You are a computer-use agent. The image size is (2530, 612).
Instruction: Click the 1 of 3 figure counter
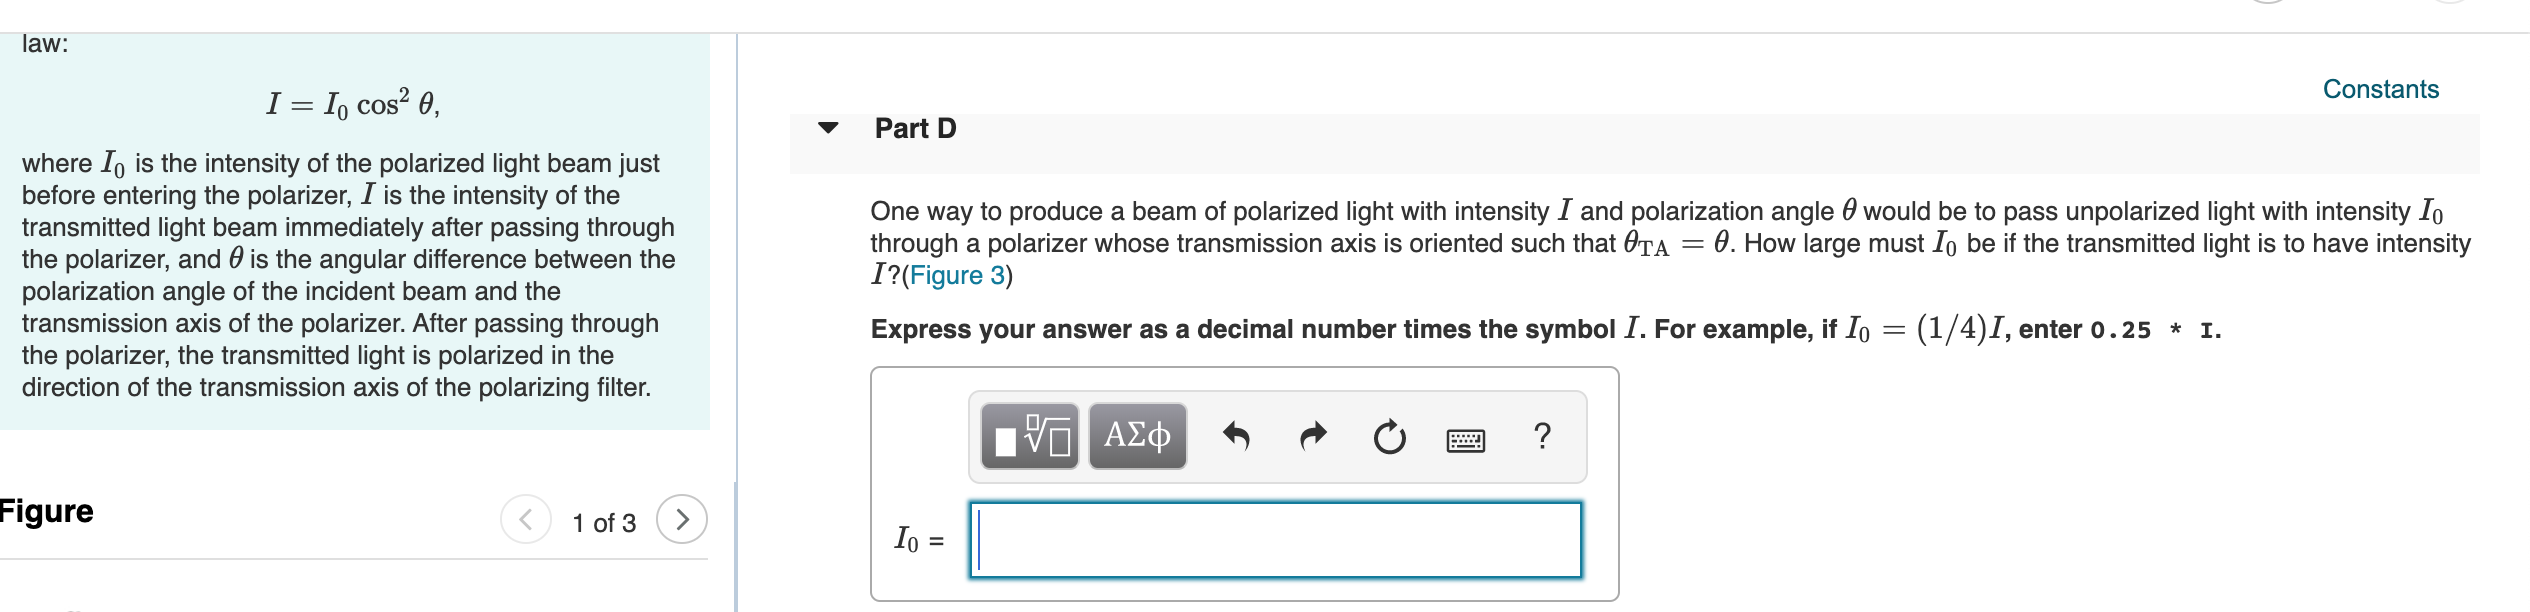tap(603, 521)
